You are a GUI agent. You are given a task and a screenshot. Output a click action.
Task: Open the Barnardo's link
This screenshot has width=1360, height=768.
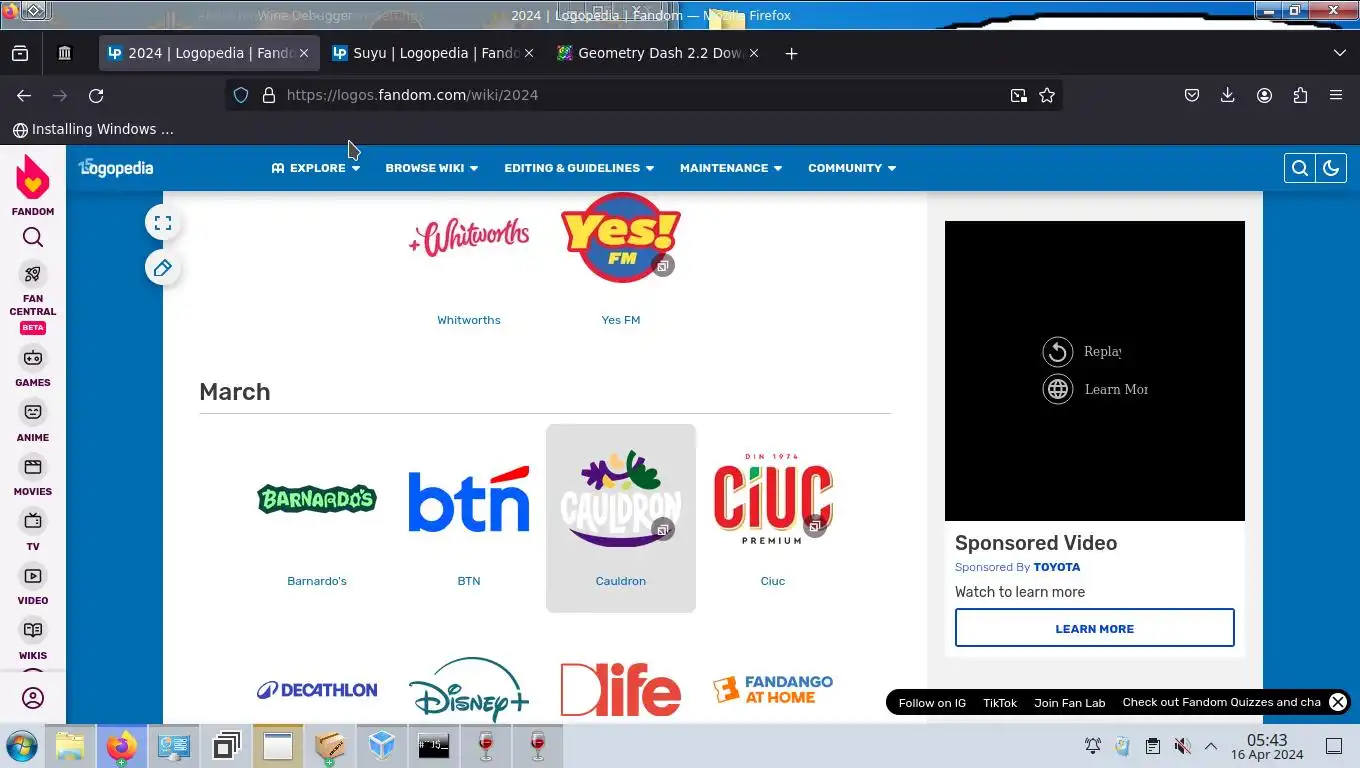[317, 581]
